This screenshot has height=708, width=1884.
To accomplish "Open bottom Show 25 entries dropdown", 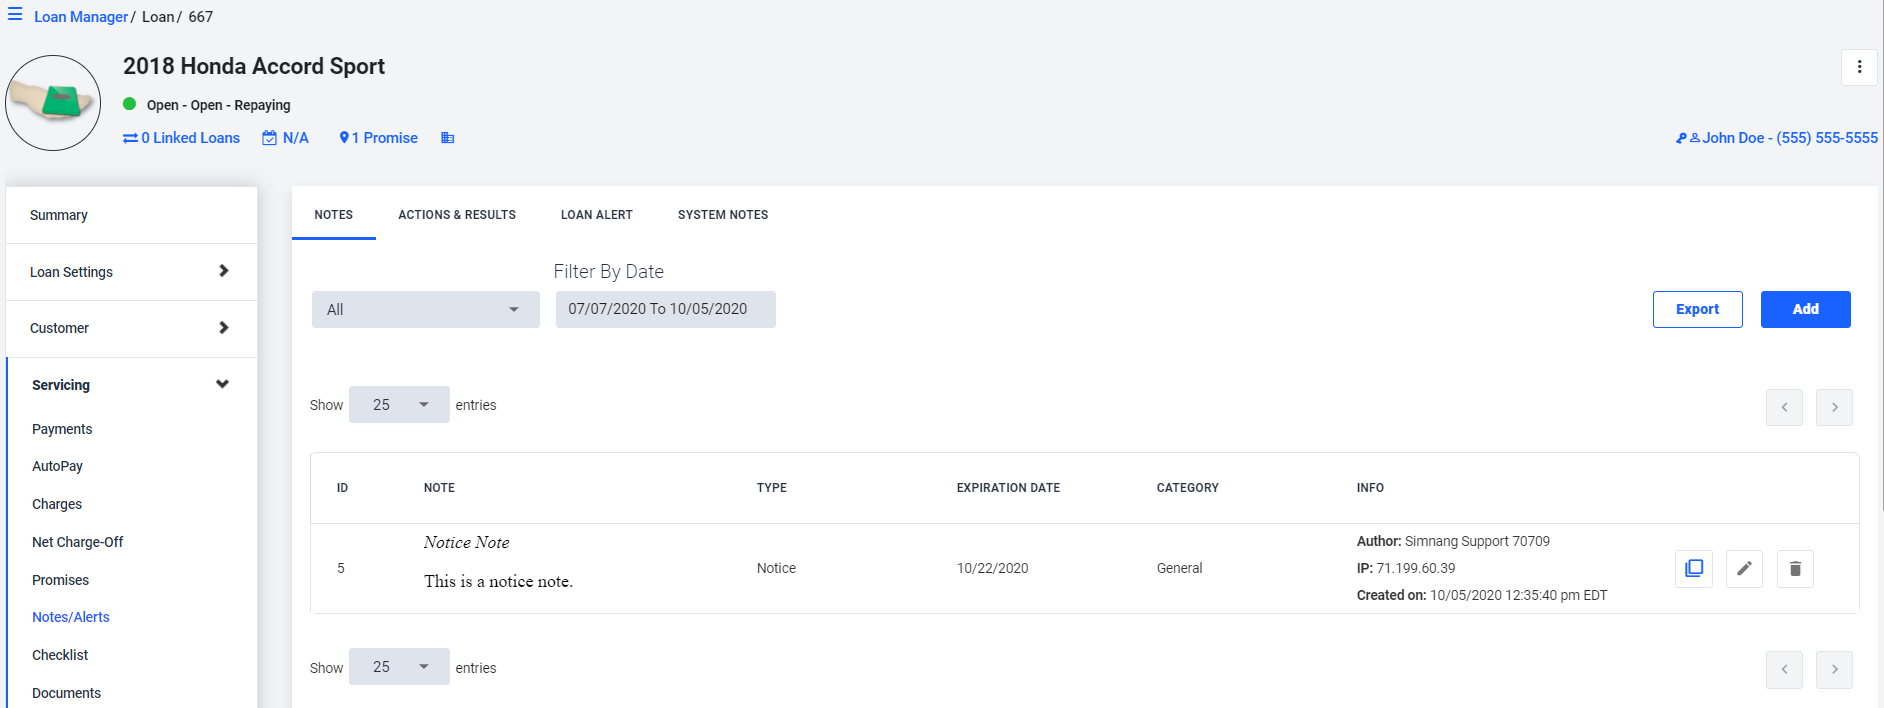I will [x=399, y=667].
